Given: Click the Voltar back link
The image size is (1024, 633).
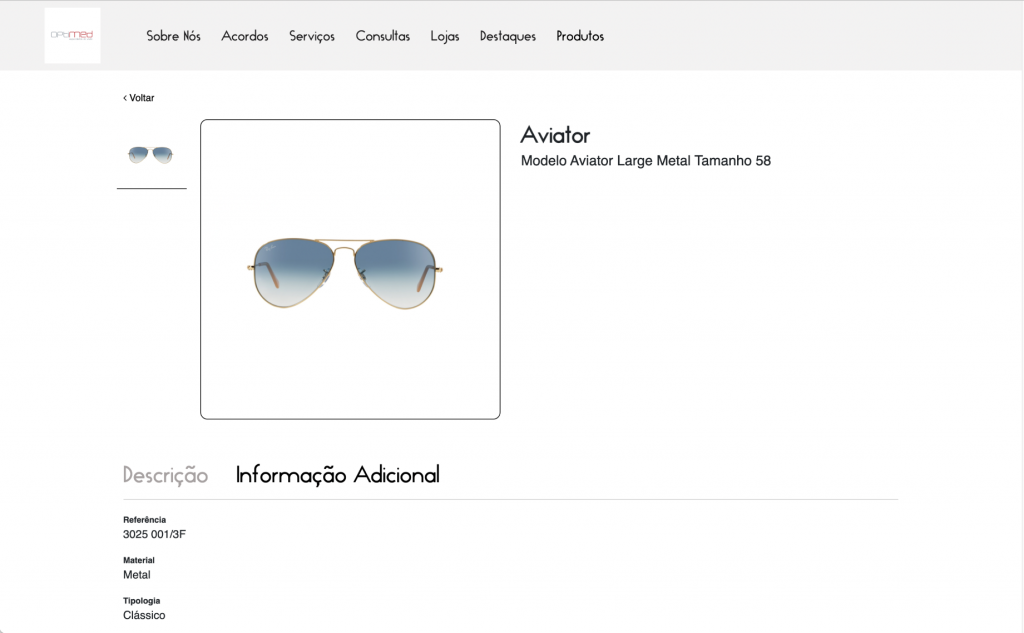Looking at the screenshot, I should coord(139,98).
